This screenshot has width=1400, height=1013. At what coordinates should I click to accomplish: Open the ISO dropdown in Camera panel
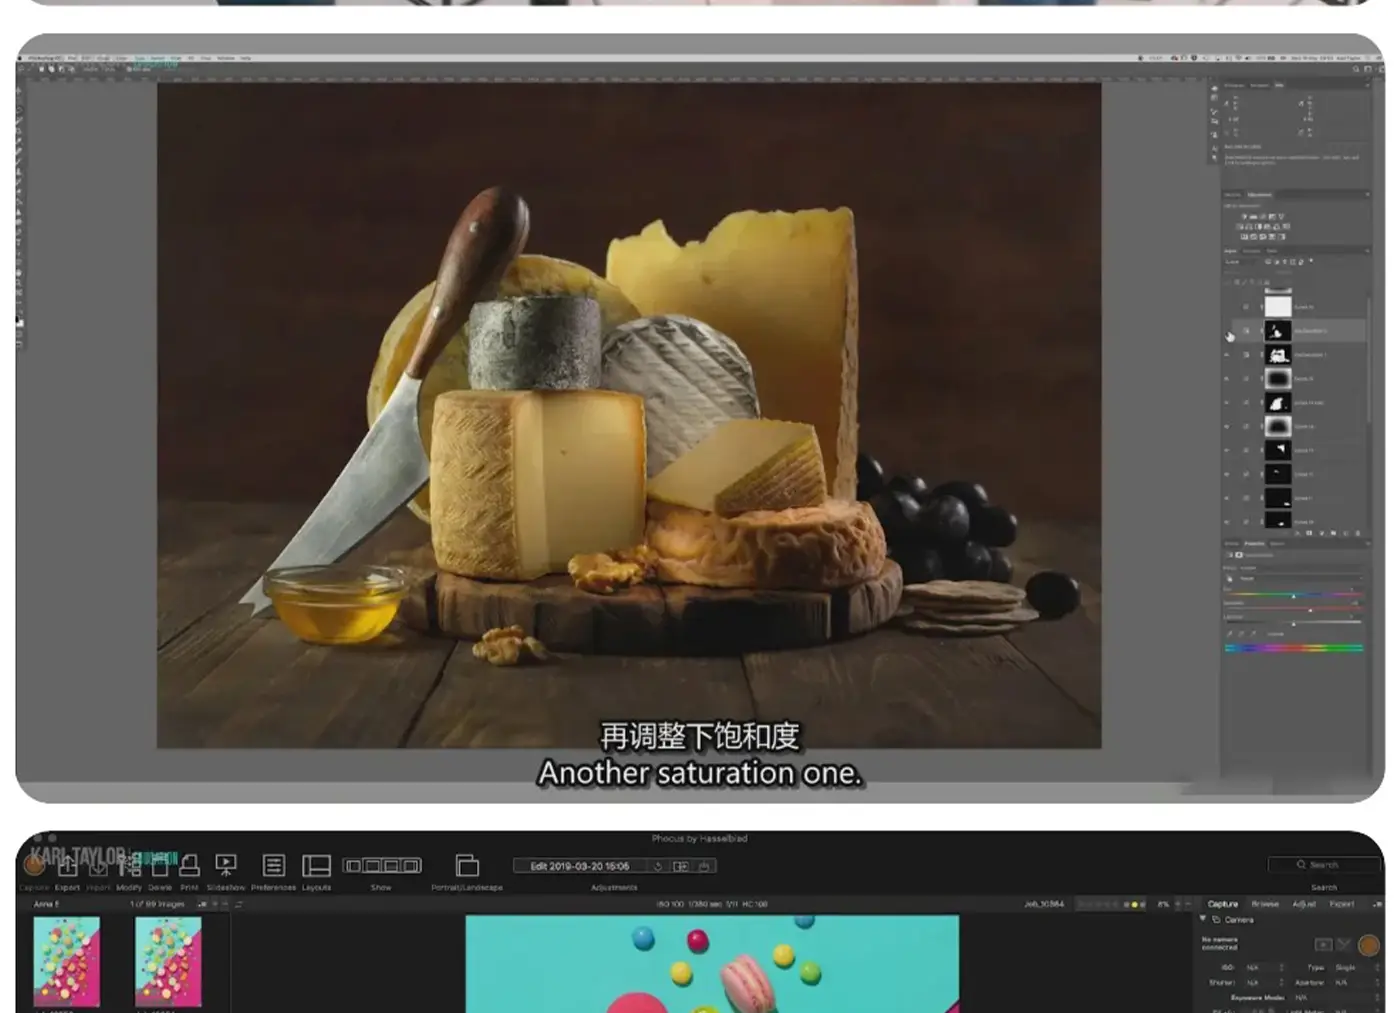1264,968
